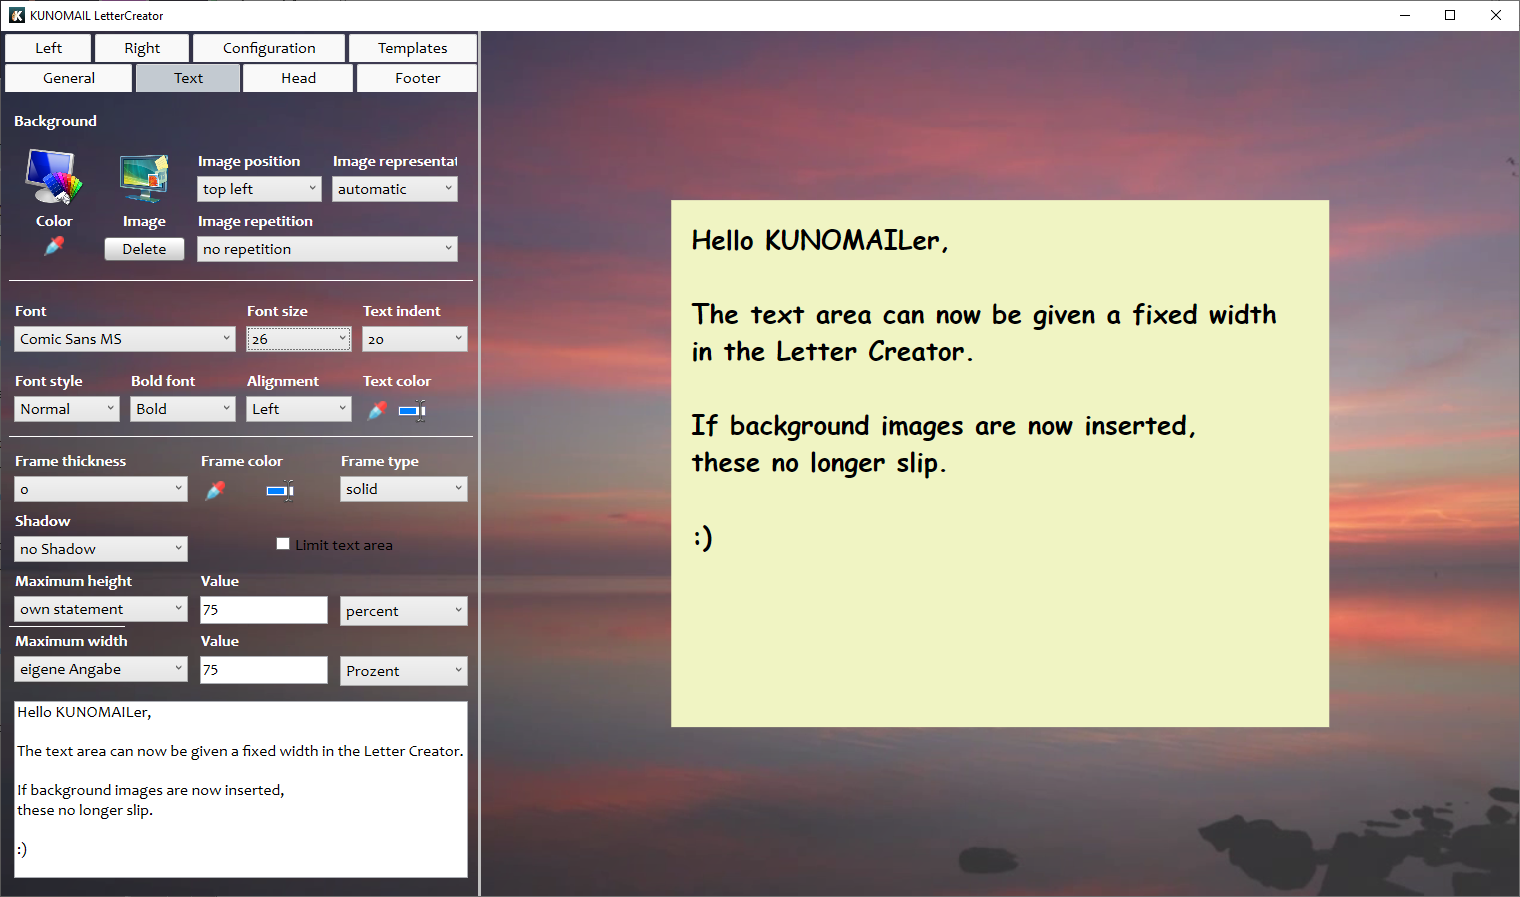Open the Maximum height percent unit dropdown
The image size is (1520, 897).
pos(404,611)
